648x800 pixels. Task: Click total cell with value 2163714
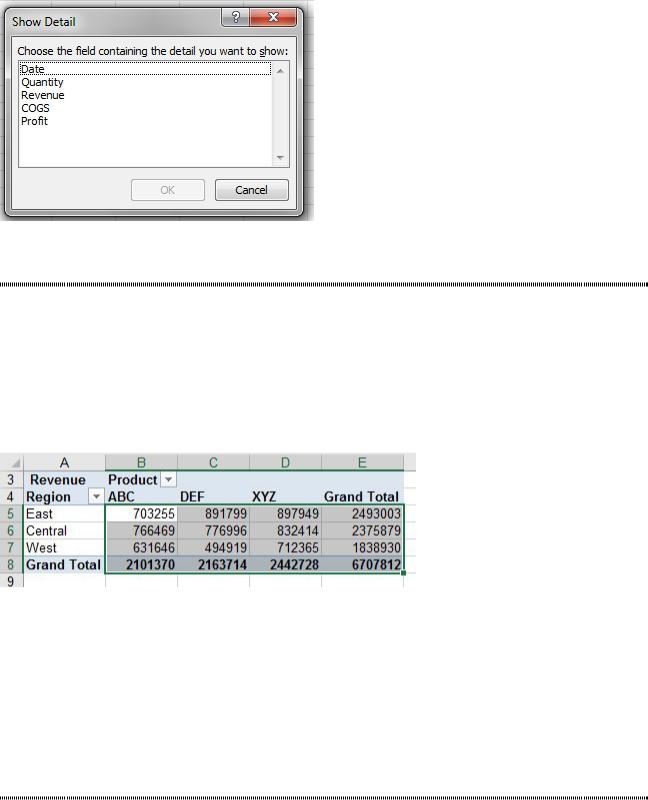tap(213, 564)
